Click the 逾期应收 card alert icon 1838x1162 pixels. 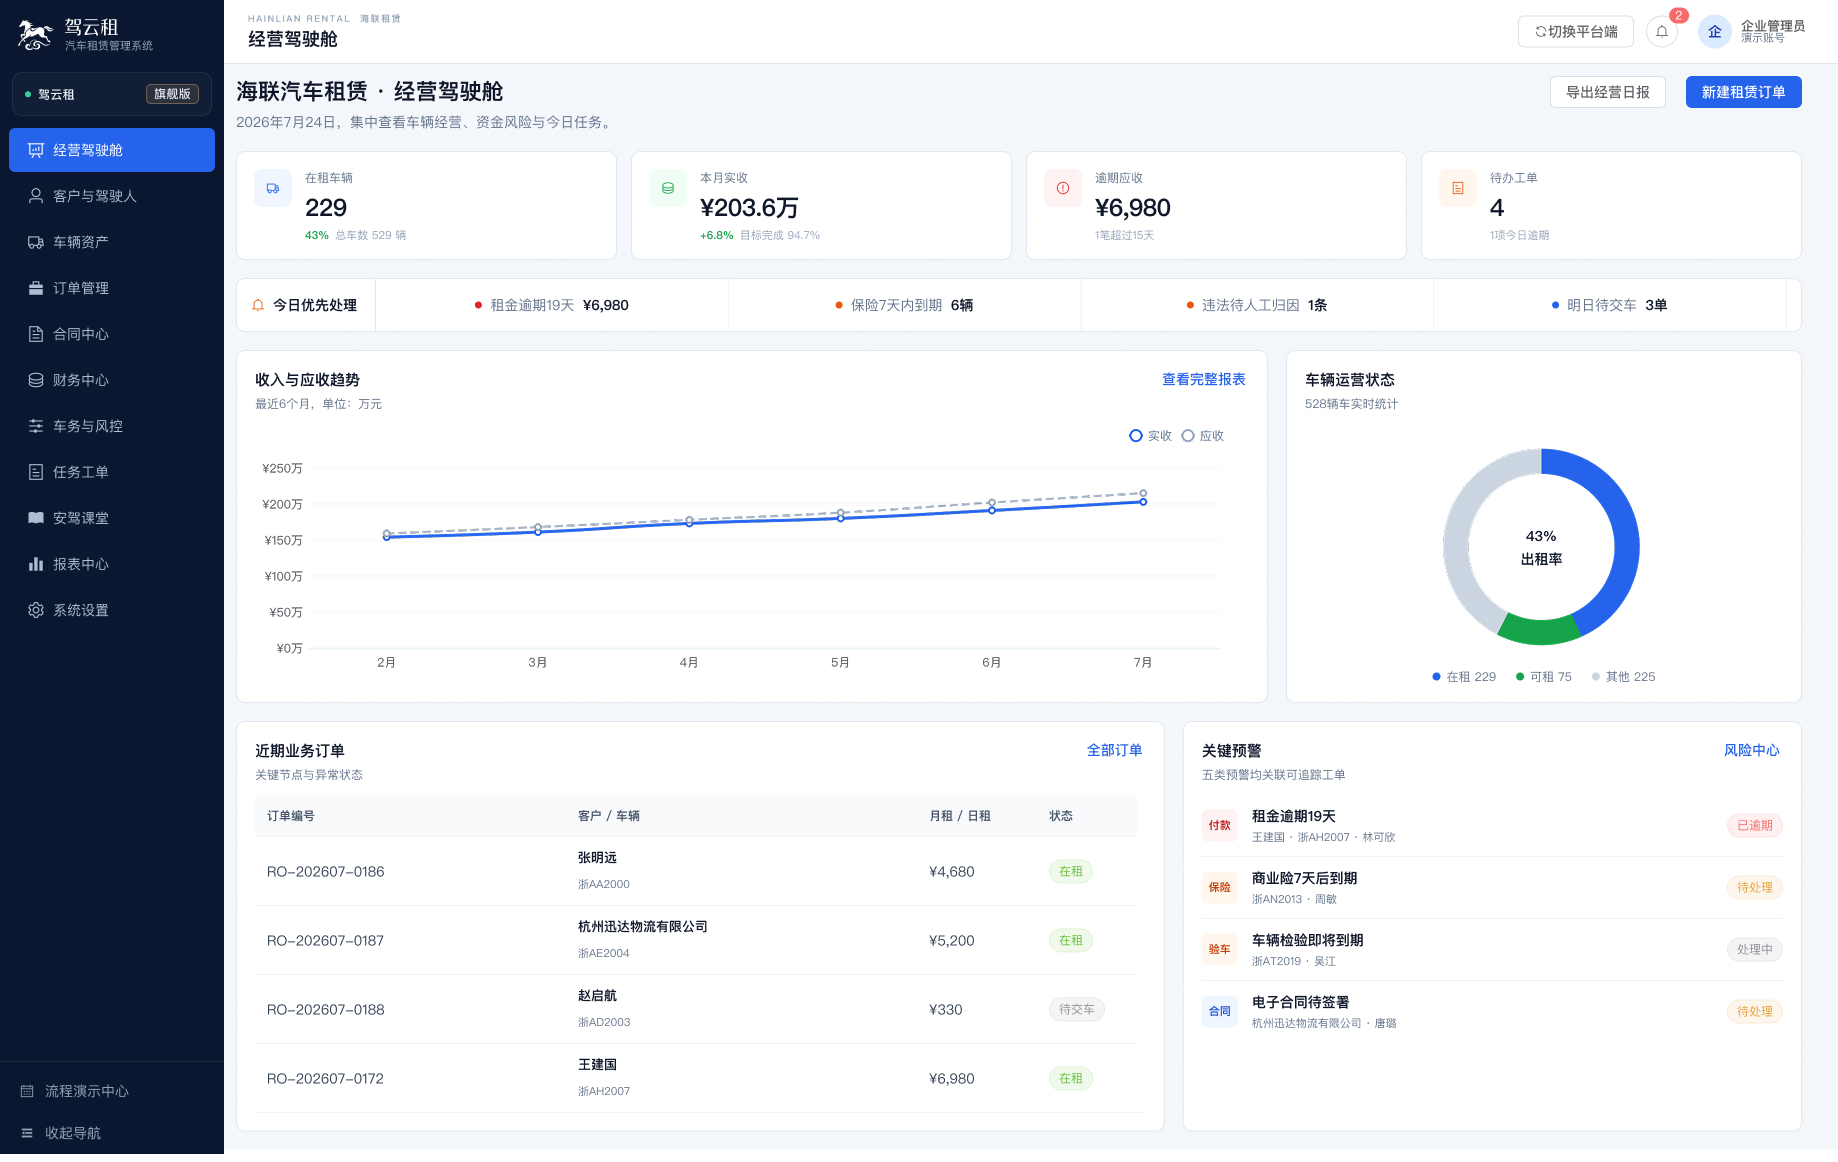point(1063,188)
